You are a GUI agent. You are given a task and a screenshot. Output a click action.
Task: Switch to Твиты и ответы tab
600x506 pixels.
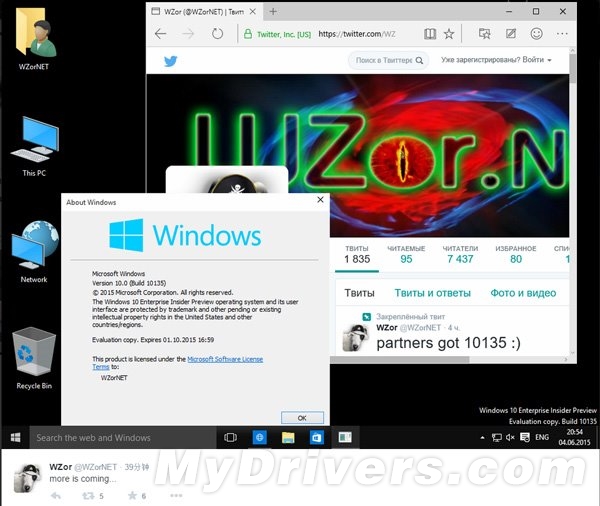432,293
